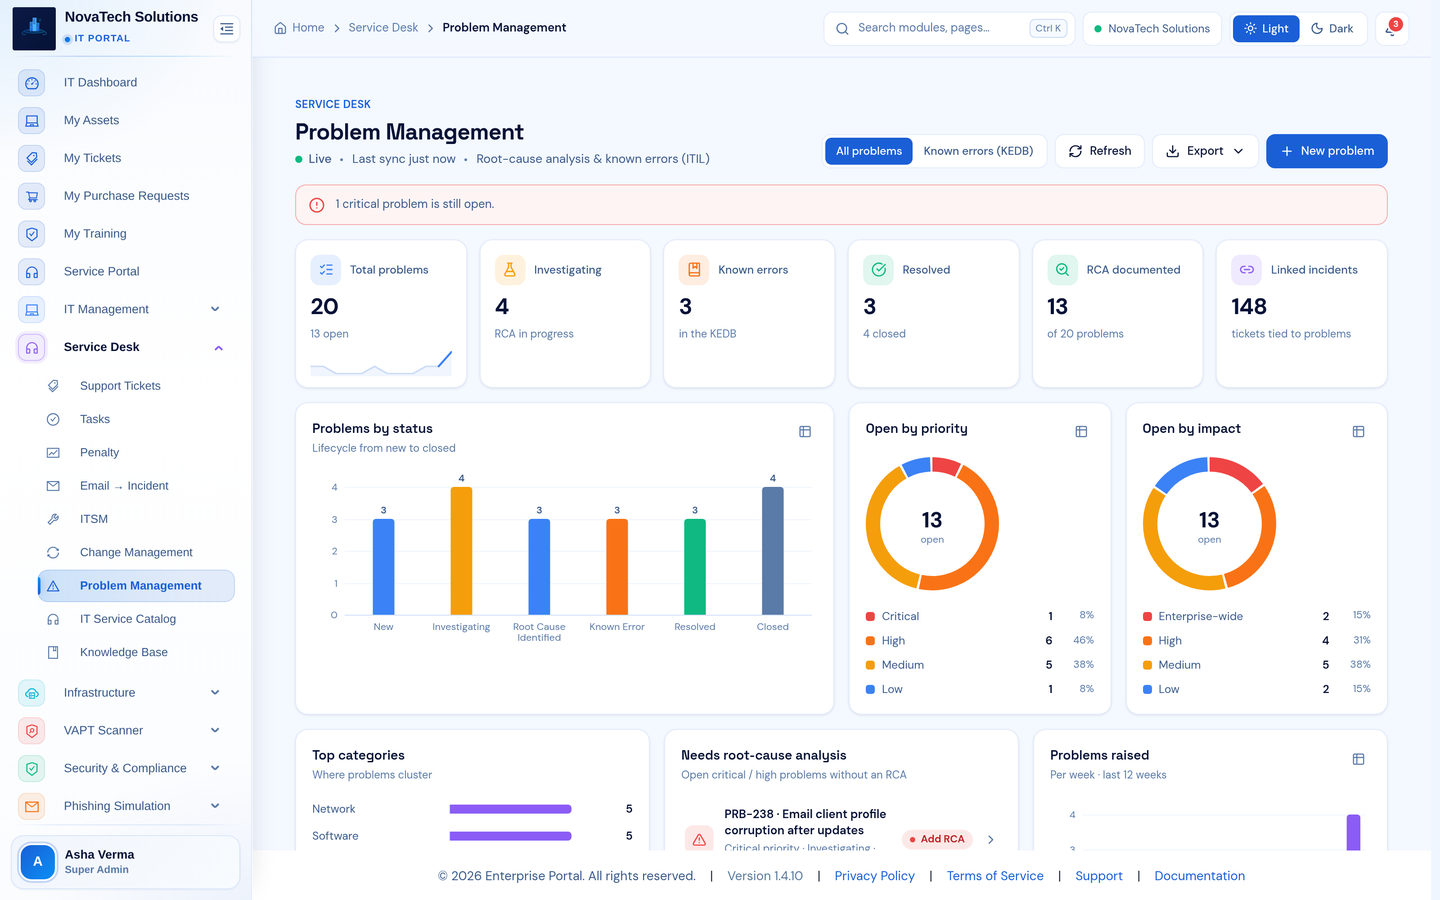Open table view icon on Problems by status
Image resolution: width=1440 pixels, height=900 pixels.
point(805,432)
